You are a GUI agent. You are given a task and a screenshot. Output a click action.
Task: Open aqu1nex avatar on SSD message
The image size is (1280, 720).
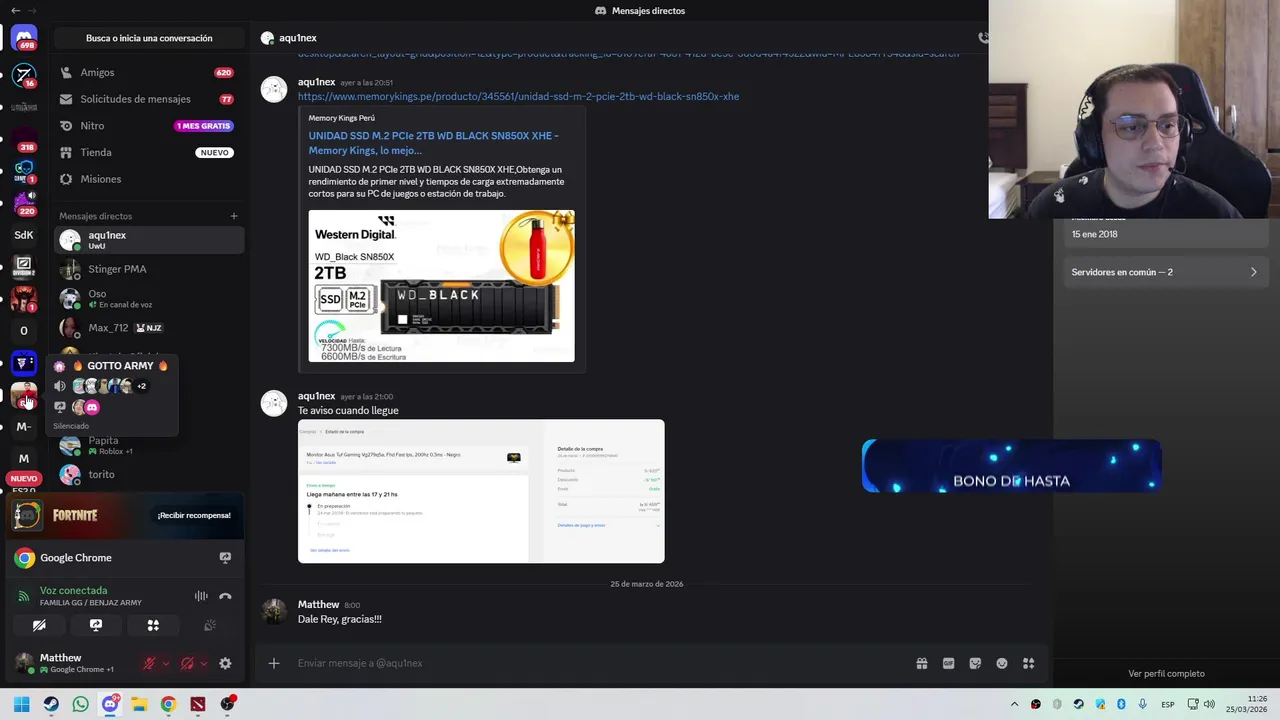(x=274, y=89)
